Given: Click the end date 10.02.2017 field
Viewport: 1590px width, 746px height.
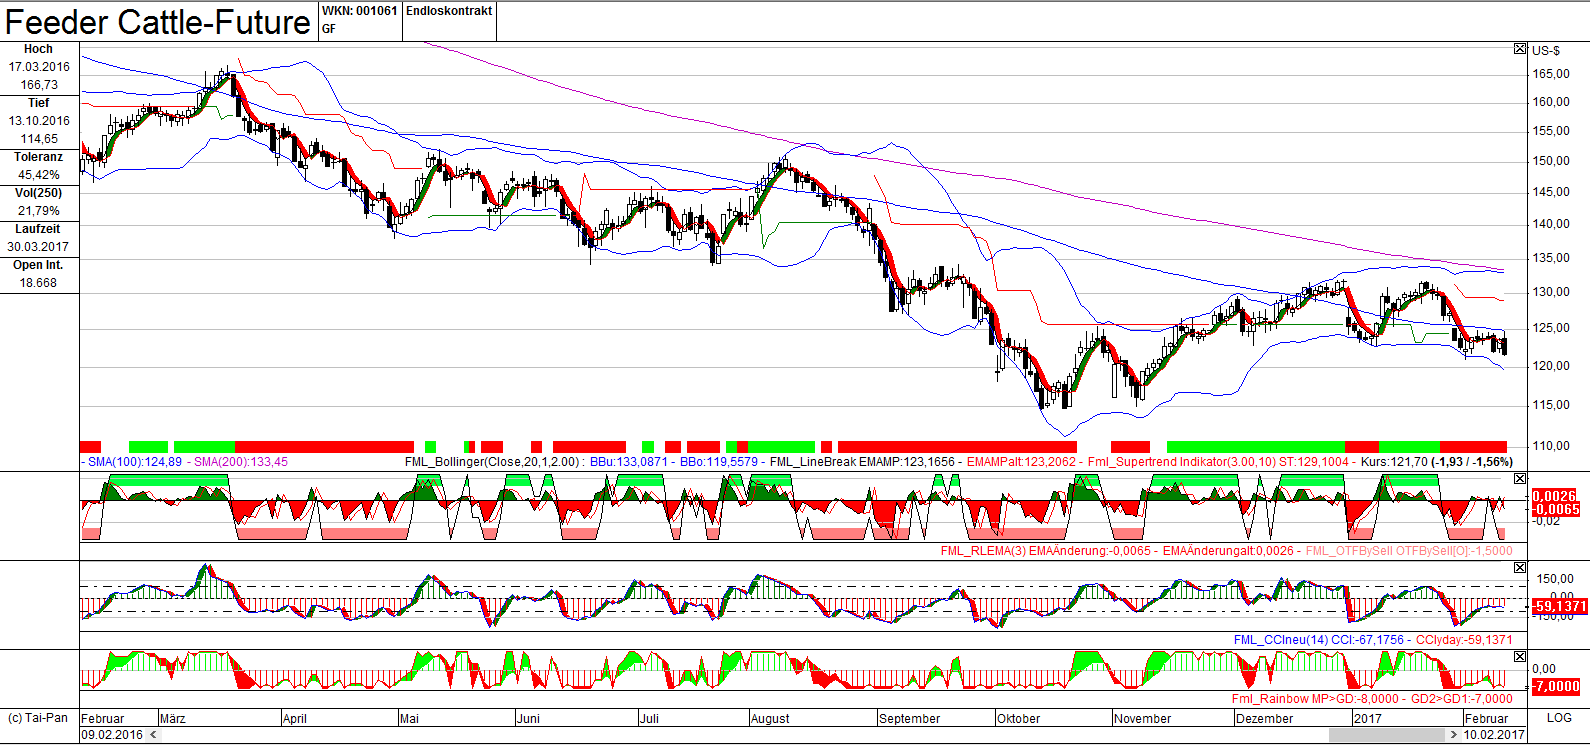Looking at the screenshot, I should [1494, 735].
